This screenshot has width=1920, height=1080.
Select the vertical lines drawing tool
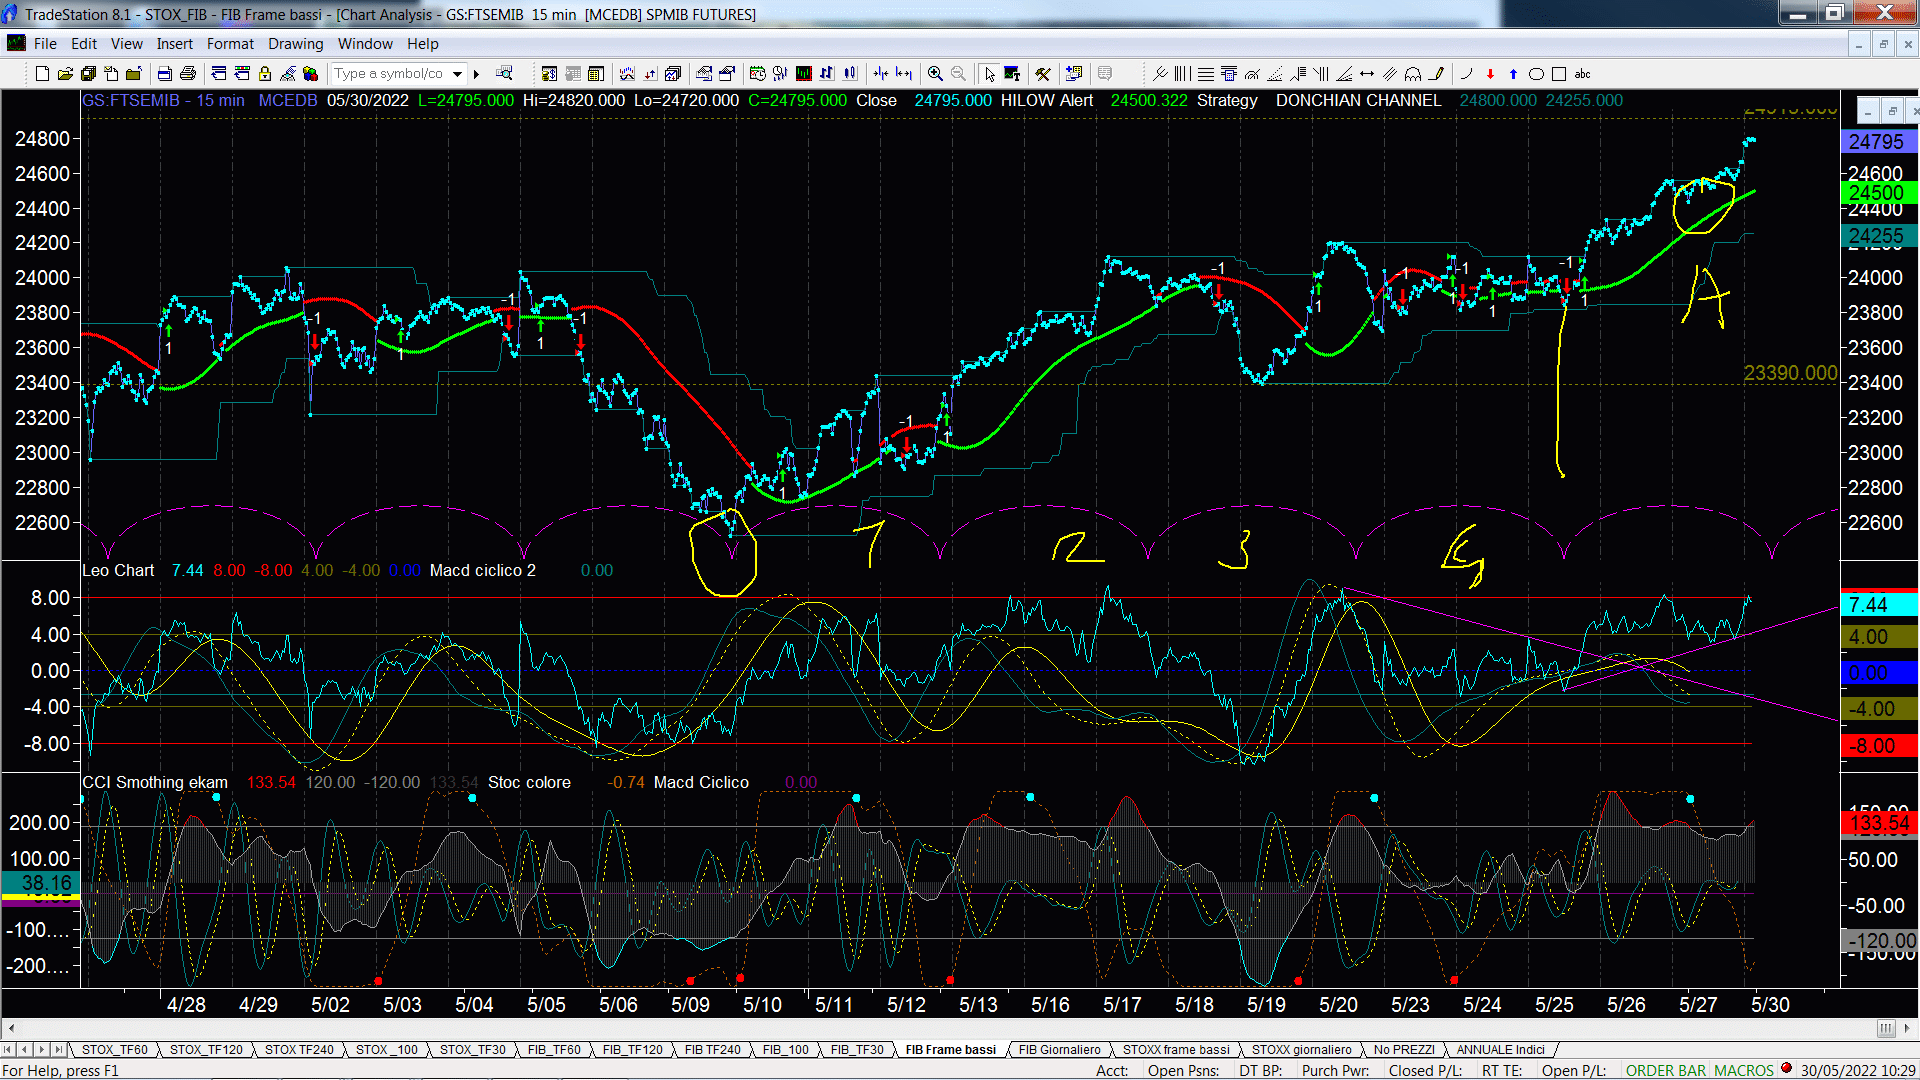(x=1182, y=74)
